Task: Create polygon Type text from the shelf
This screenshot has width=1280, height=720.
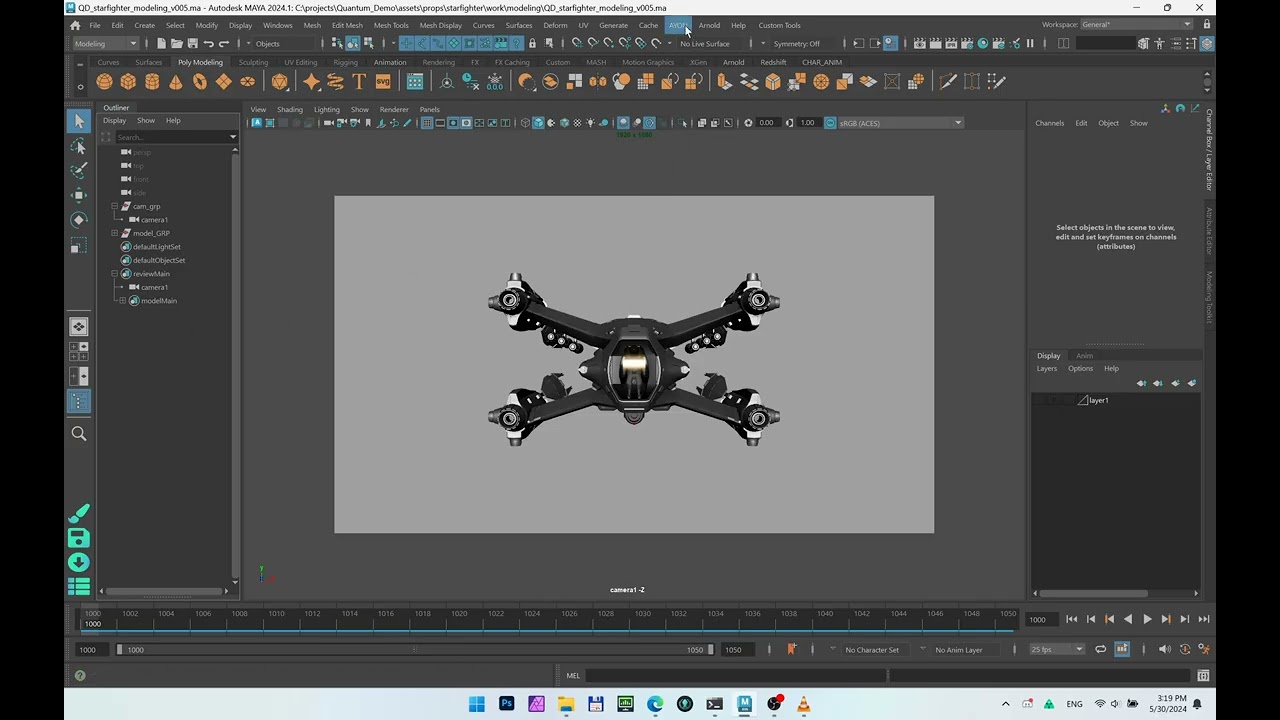Action: 359,82
